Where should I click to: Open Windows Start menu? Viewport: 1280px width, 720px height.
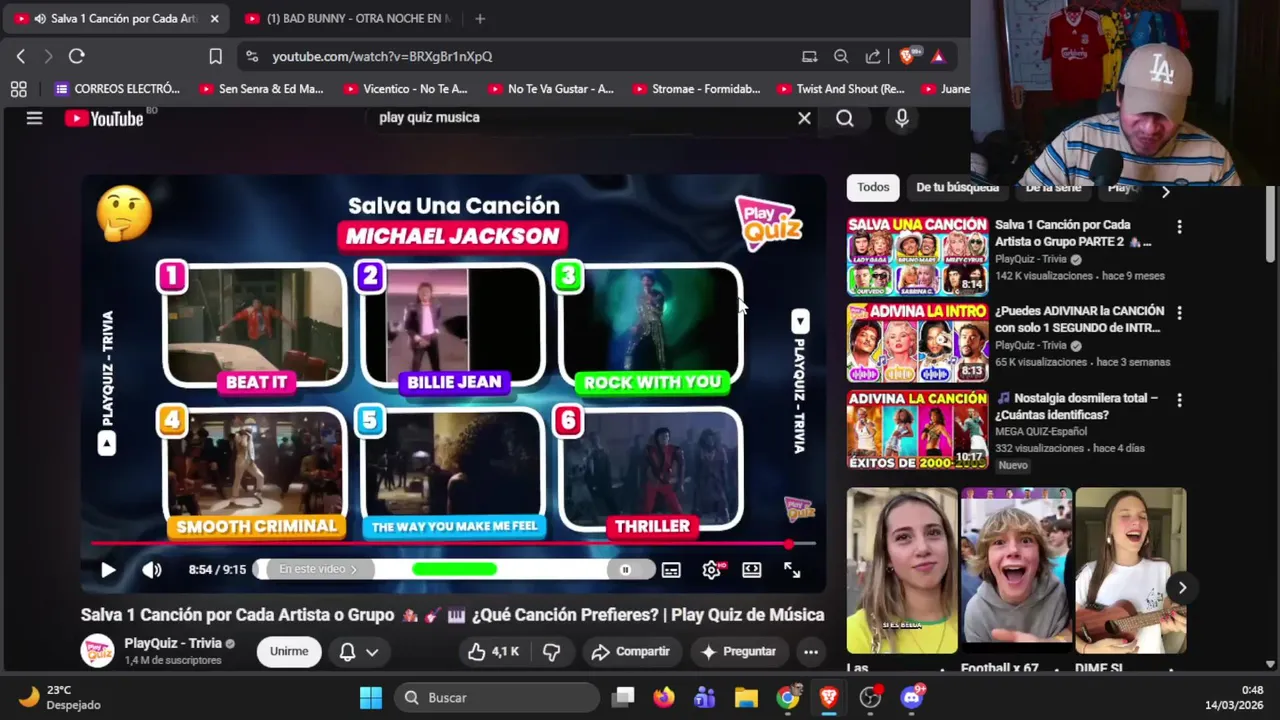click(x=371, y=697)
